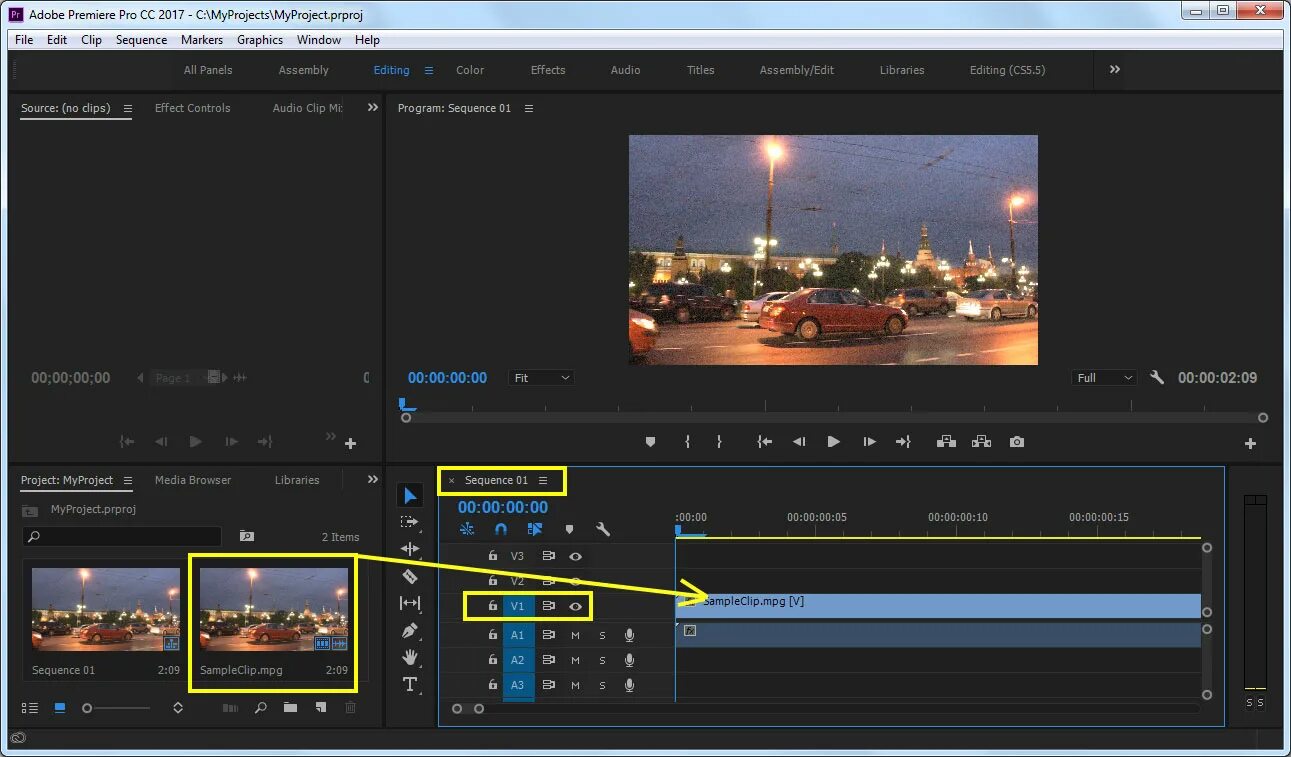Toggle the V3 track lock

(x=492, y=556)
